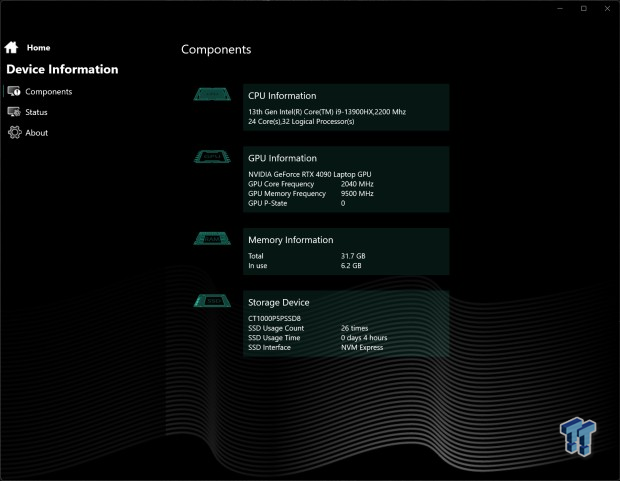Click the GPU Core Frequency label
Screen dimensions: 620x481
pos(281,184)
